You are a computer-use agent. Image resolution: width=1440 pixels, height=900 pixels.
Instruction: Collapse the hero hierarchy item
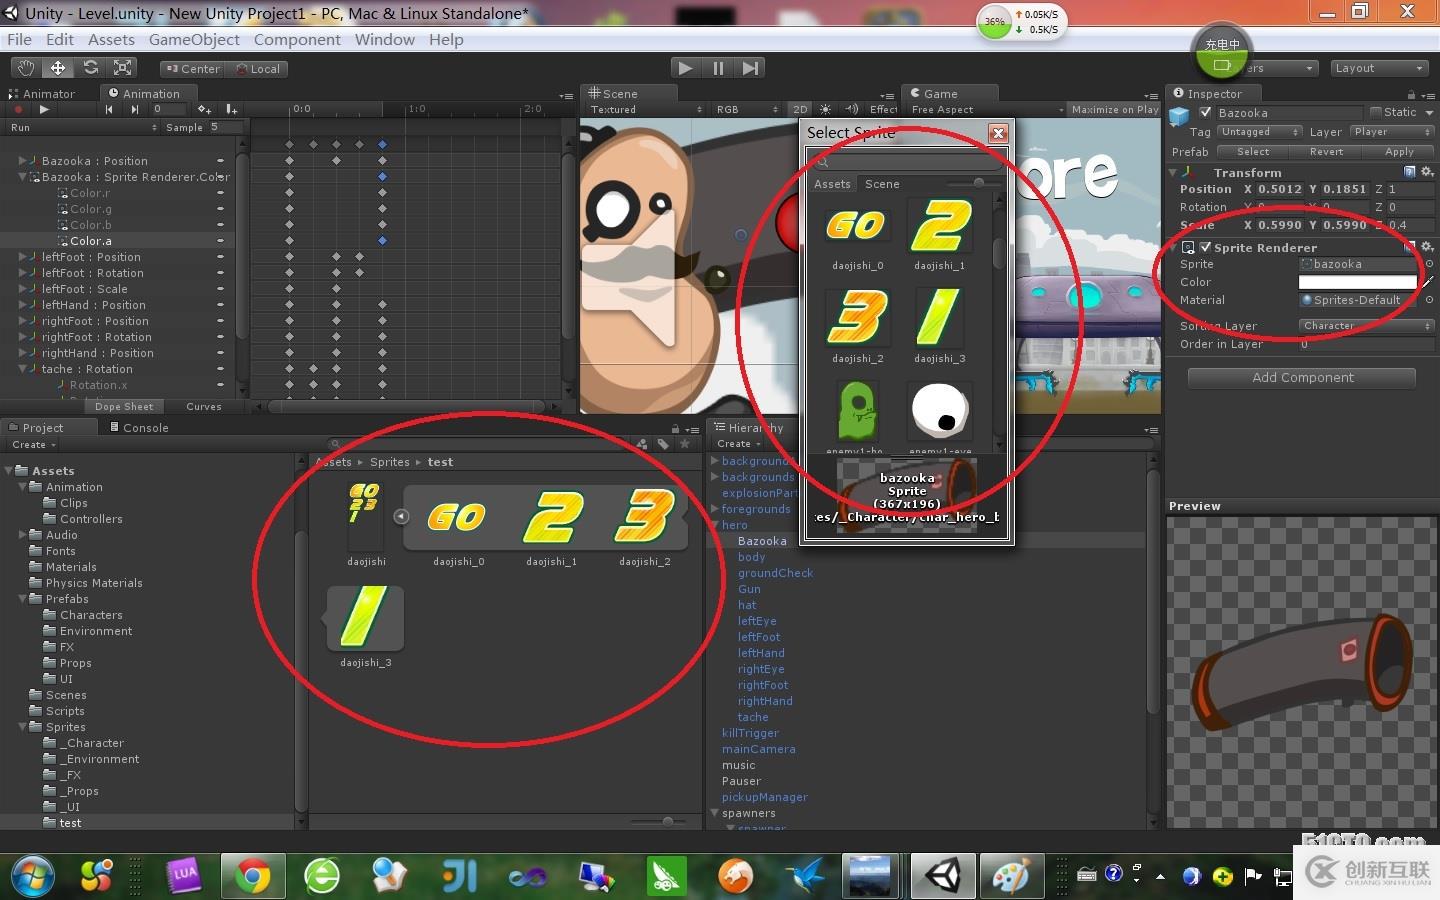pyautogui.click(x=715, y=525)
